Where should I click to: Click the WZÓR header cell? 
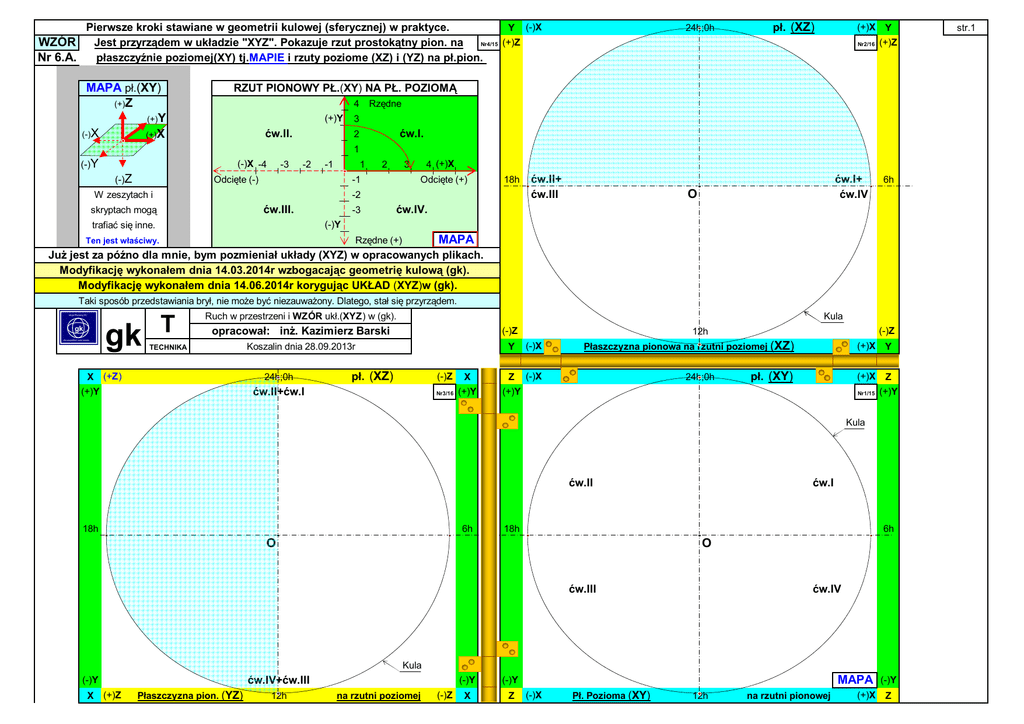pyautogui.click(x=57, y=43)
